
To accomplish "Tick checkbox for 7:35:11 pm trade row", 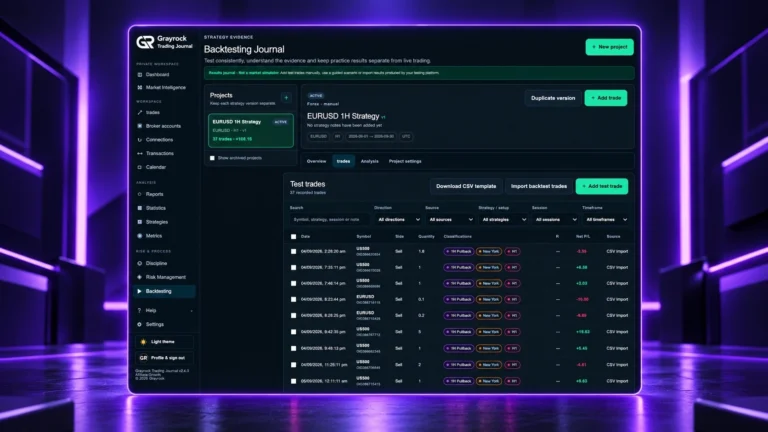I will tap(293, 267).
